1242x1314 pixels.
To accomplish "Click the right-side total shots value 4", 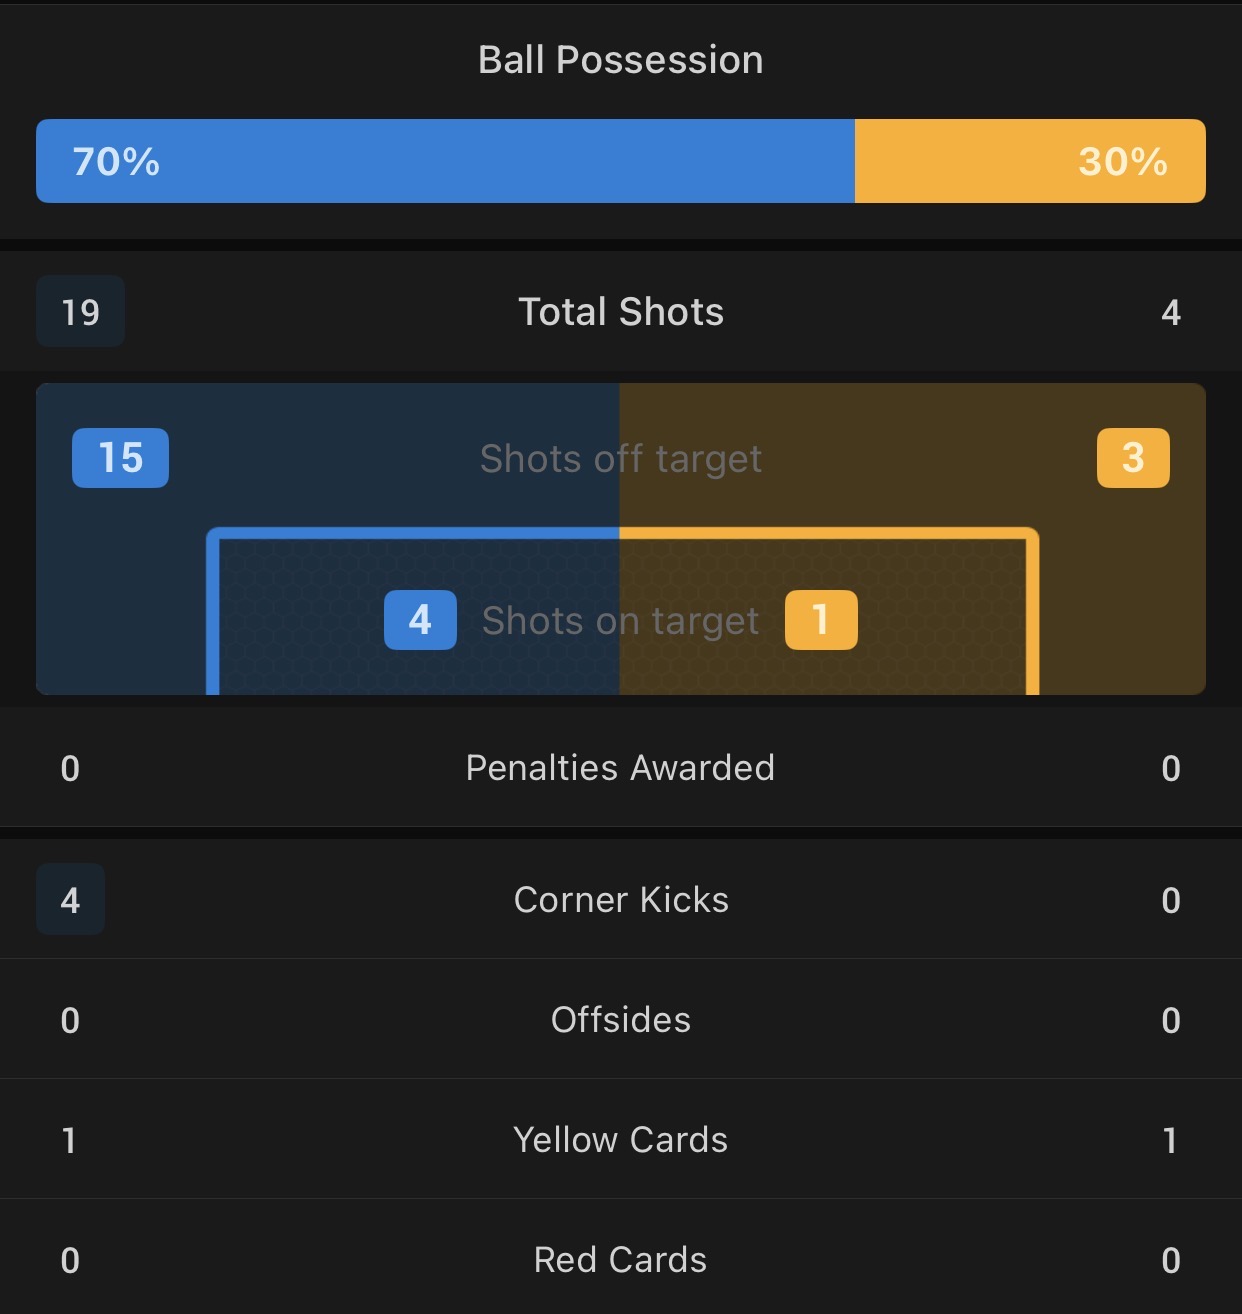I will pyautogui.click(x=1171, y=313).
